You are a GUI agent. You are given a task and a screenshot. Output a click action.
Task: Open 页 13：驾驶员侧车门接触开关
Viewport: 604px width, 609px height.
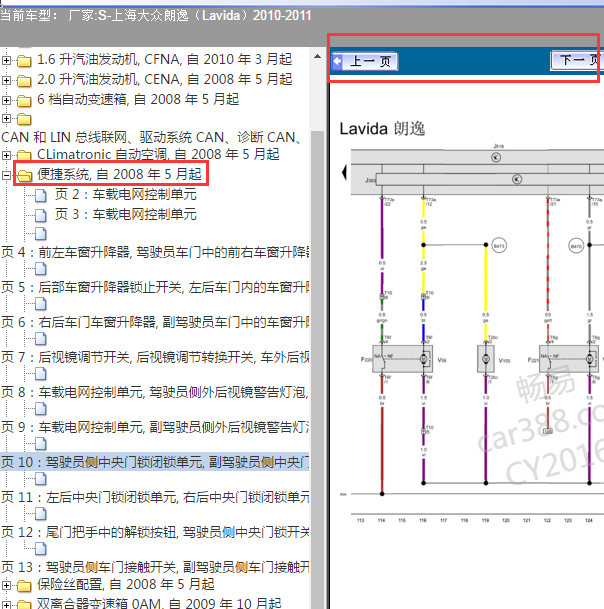[155, 567]
